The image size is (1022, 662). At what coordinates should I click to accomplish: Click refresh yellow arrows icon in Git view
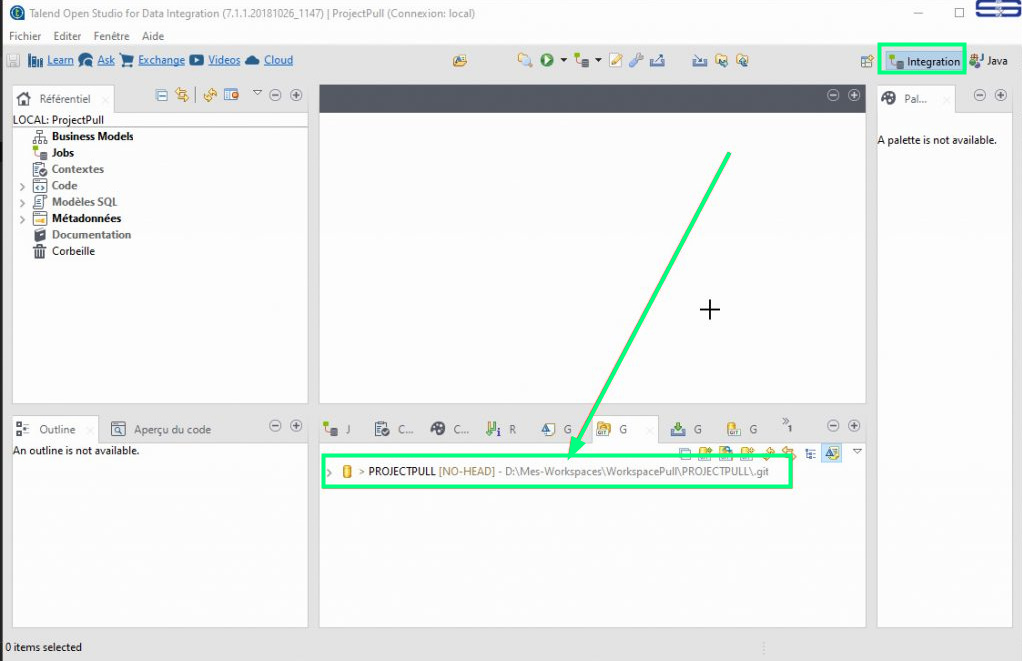pos(769,453)
